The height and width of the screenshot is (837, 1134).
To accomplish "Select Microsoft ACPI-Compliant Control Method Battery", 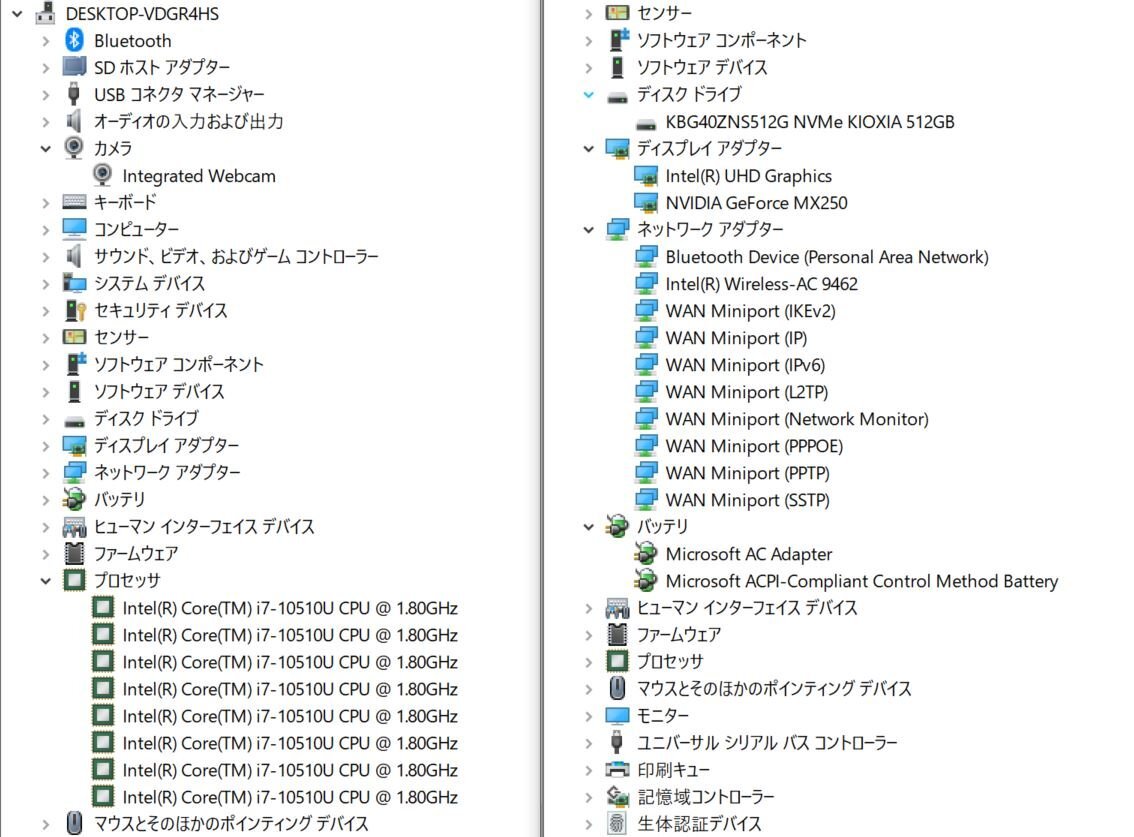I will click(861, 581).
